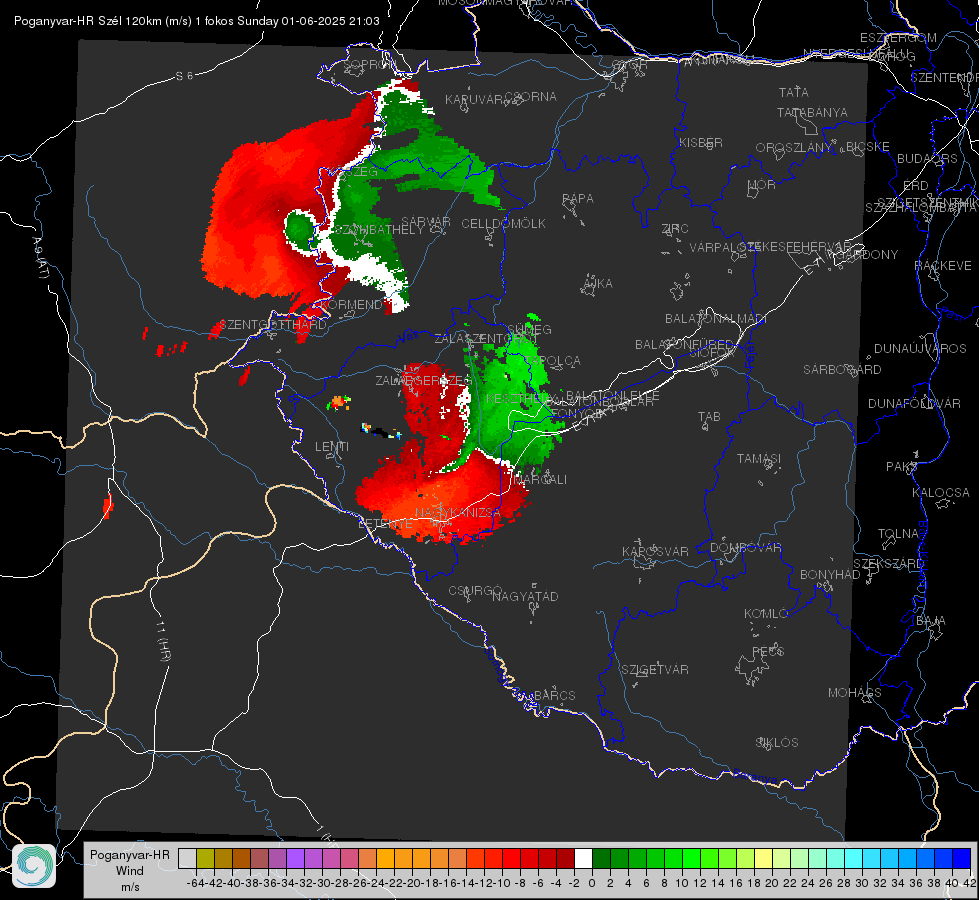Click the KOMLÓ label

pos(766,614)
